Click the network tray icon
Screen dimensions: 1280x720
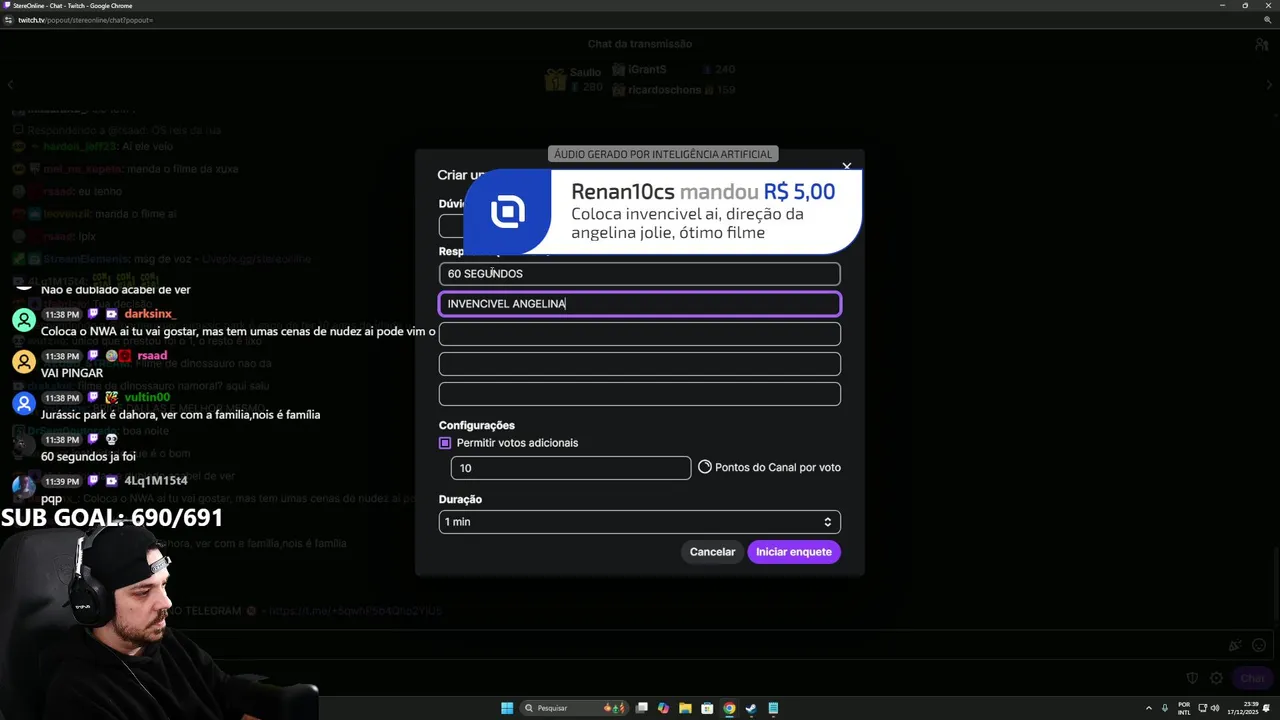(x=1202, y=708)
